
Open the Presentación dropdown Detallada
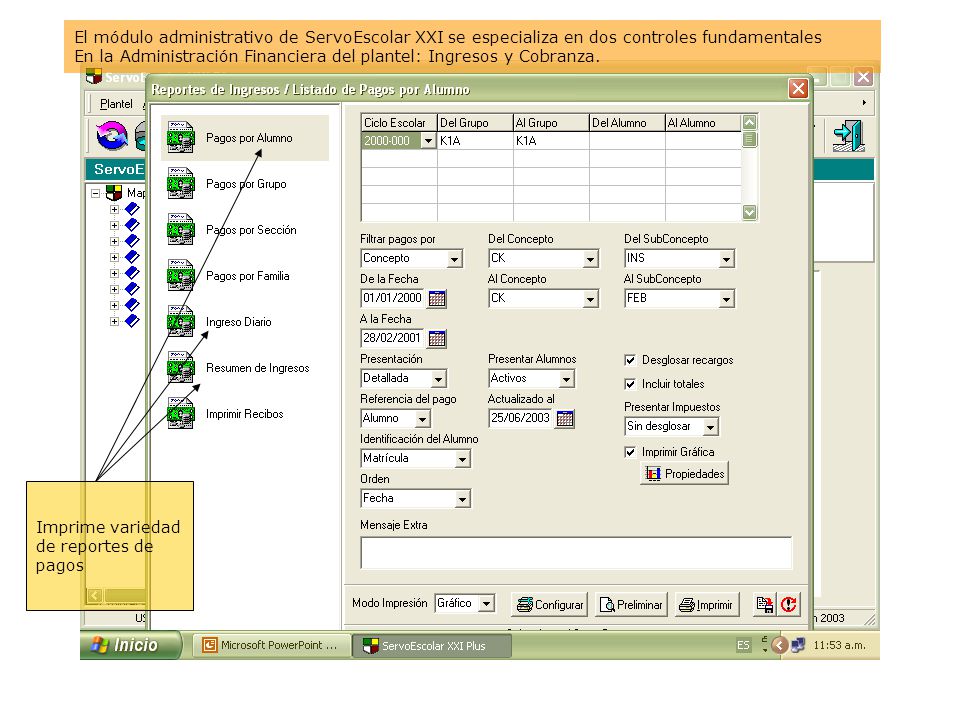coord(438,379)
